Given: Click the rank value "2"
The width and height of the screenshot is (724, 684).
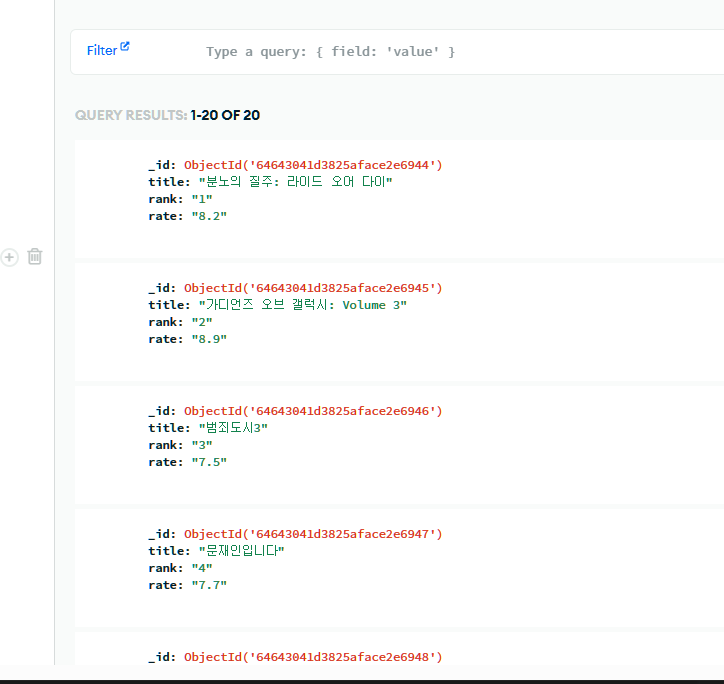Looking at the screenshot, I should [x=202, y=322].
